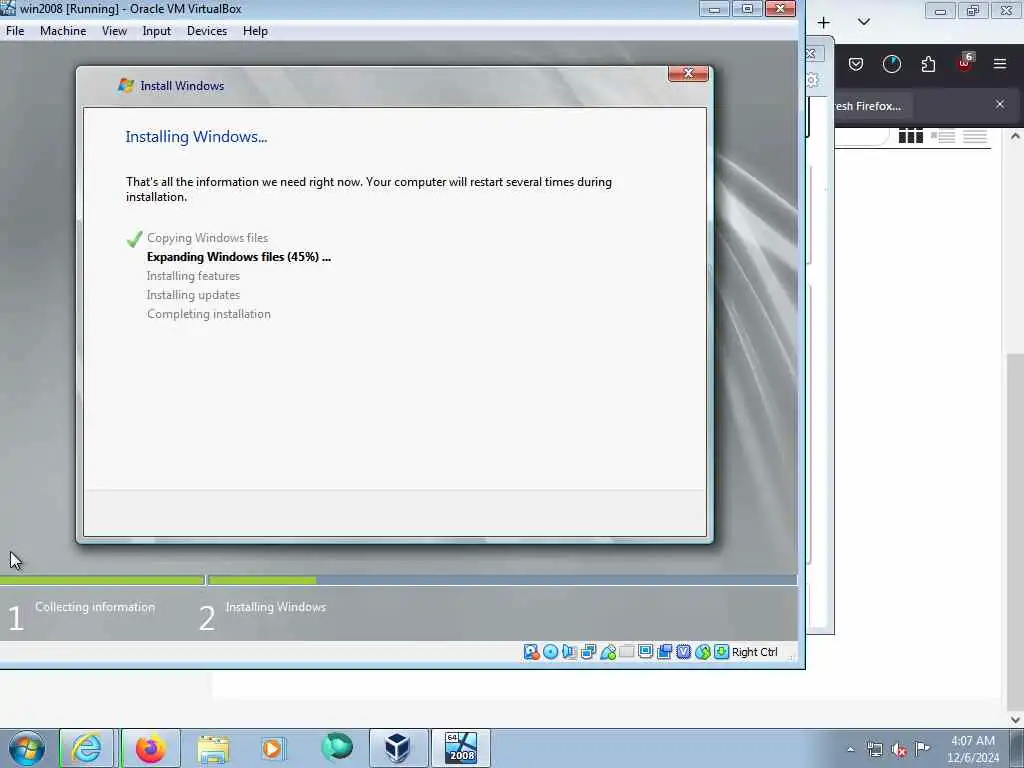Click Expanding Windows files (45%) text
Image resolution: width=1024 pixels, height=768 pixels.
pyautogui.click(x=238, y=257)
